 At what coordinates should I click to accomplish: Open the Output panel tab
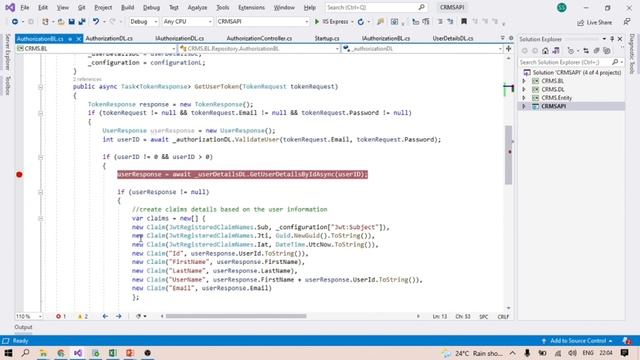pyautogui.click(x=23, y=327)
